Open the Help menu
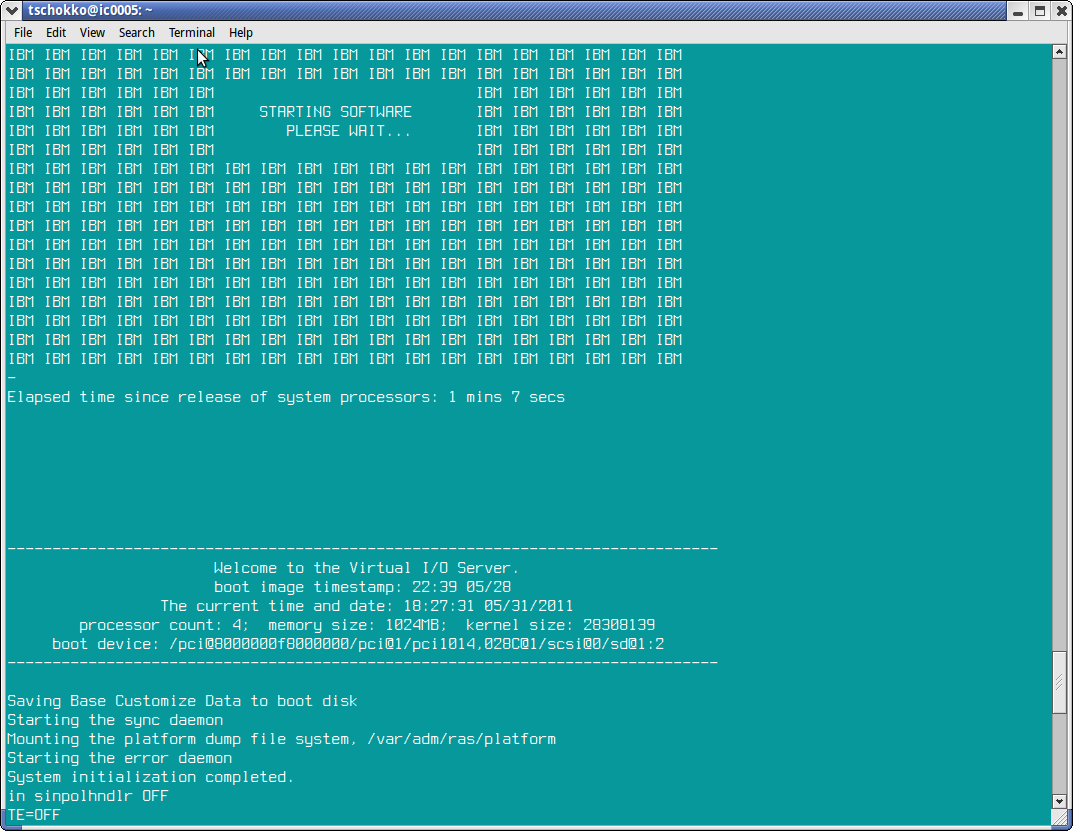This screenshot has height=831, width=1073. [240, 33]
